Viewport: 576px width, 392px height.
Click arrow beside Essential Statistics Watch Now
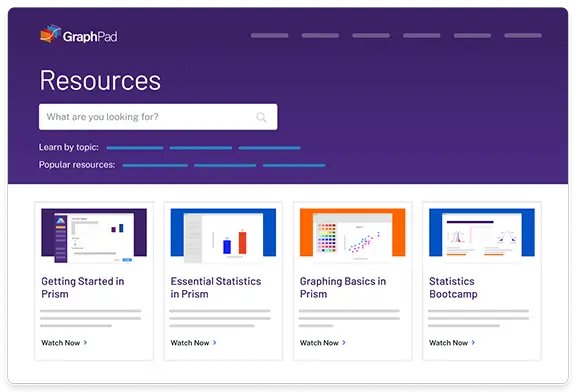click(x=215, y=342)
